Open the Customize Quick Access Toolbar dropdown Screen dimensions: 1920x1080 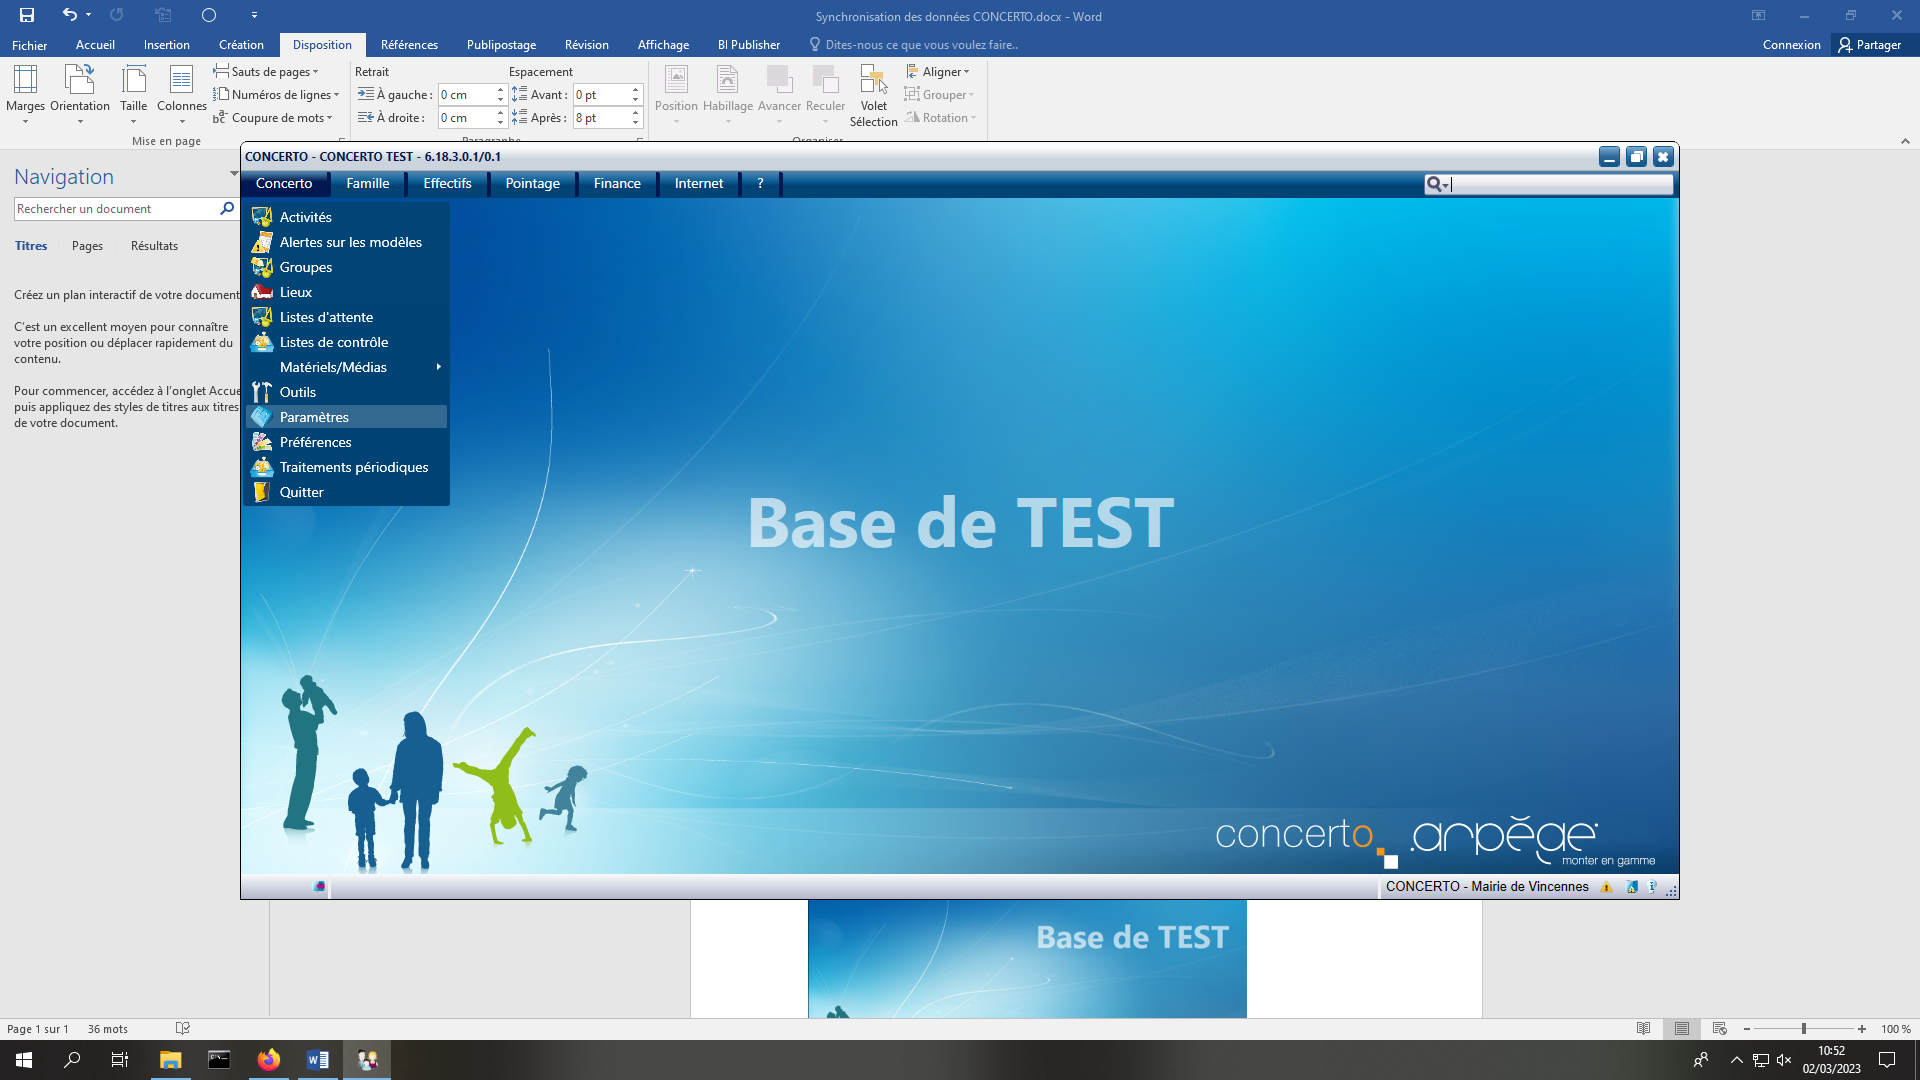(x=254, y=15)
